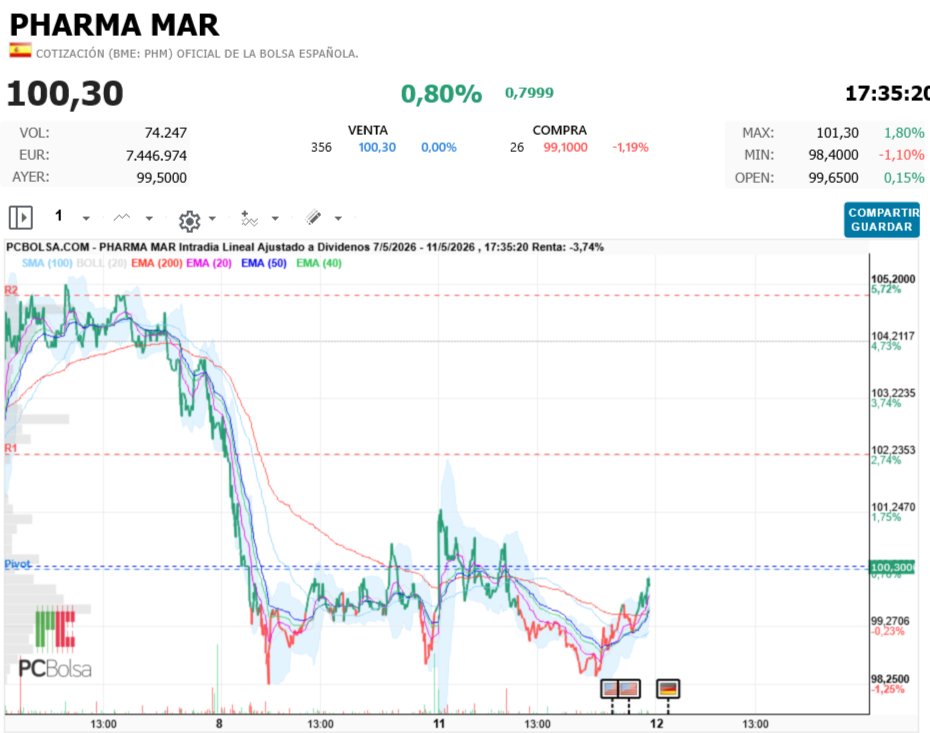930x733 pixels.
Task: Click the -1,10% MIN percentage
Action: click(x=901, y=155)
